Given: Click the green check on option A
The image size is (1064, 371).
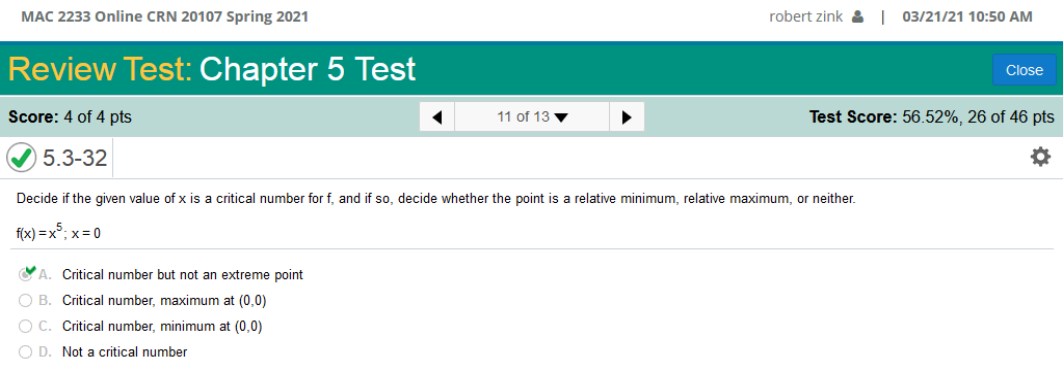Looking at the screenshot, I should pyautogui.click(x=30, y=270).
